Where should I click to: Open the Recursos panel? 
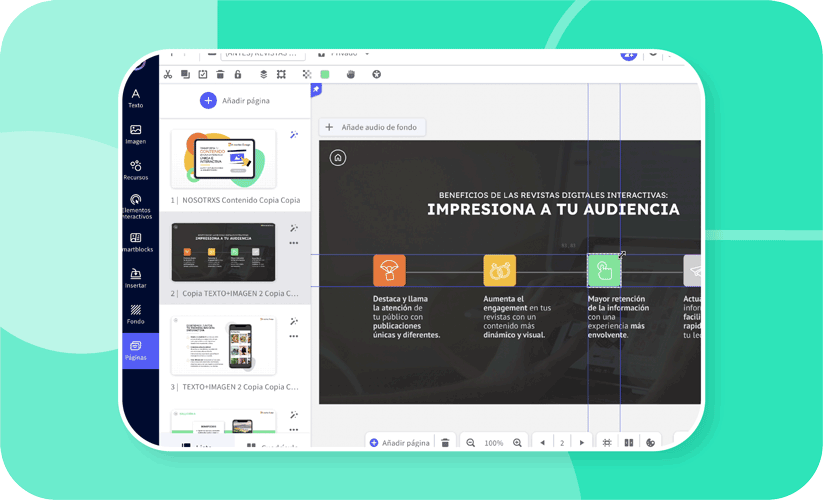[135, 170]
